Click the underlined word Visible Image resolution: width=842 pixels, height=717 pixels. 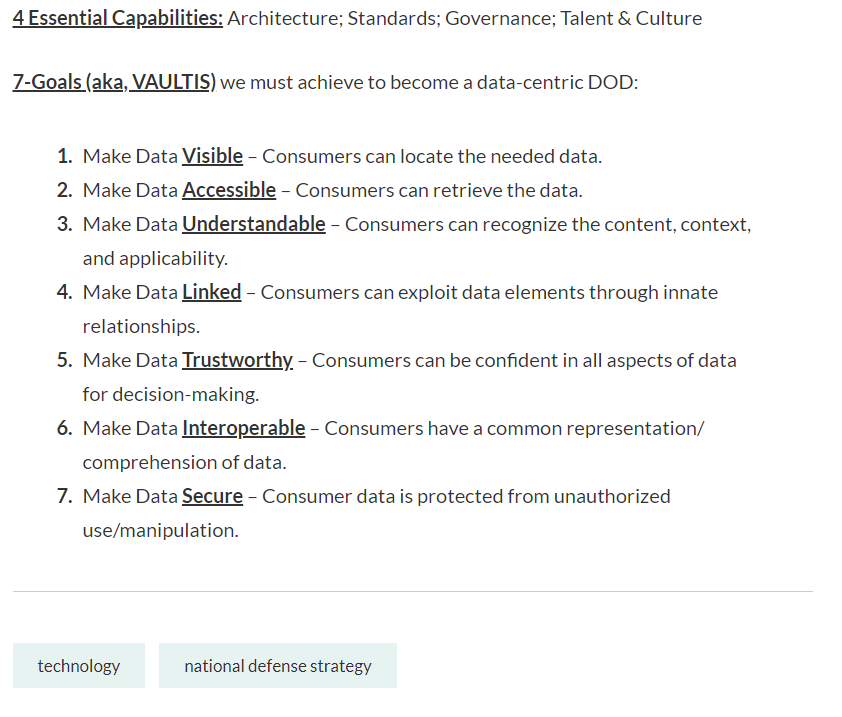[213, 156]
